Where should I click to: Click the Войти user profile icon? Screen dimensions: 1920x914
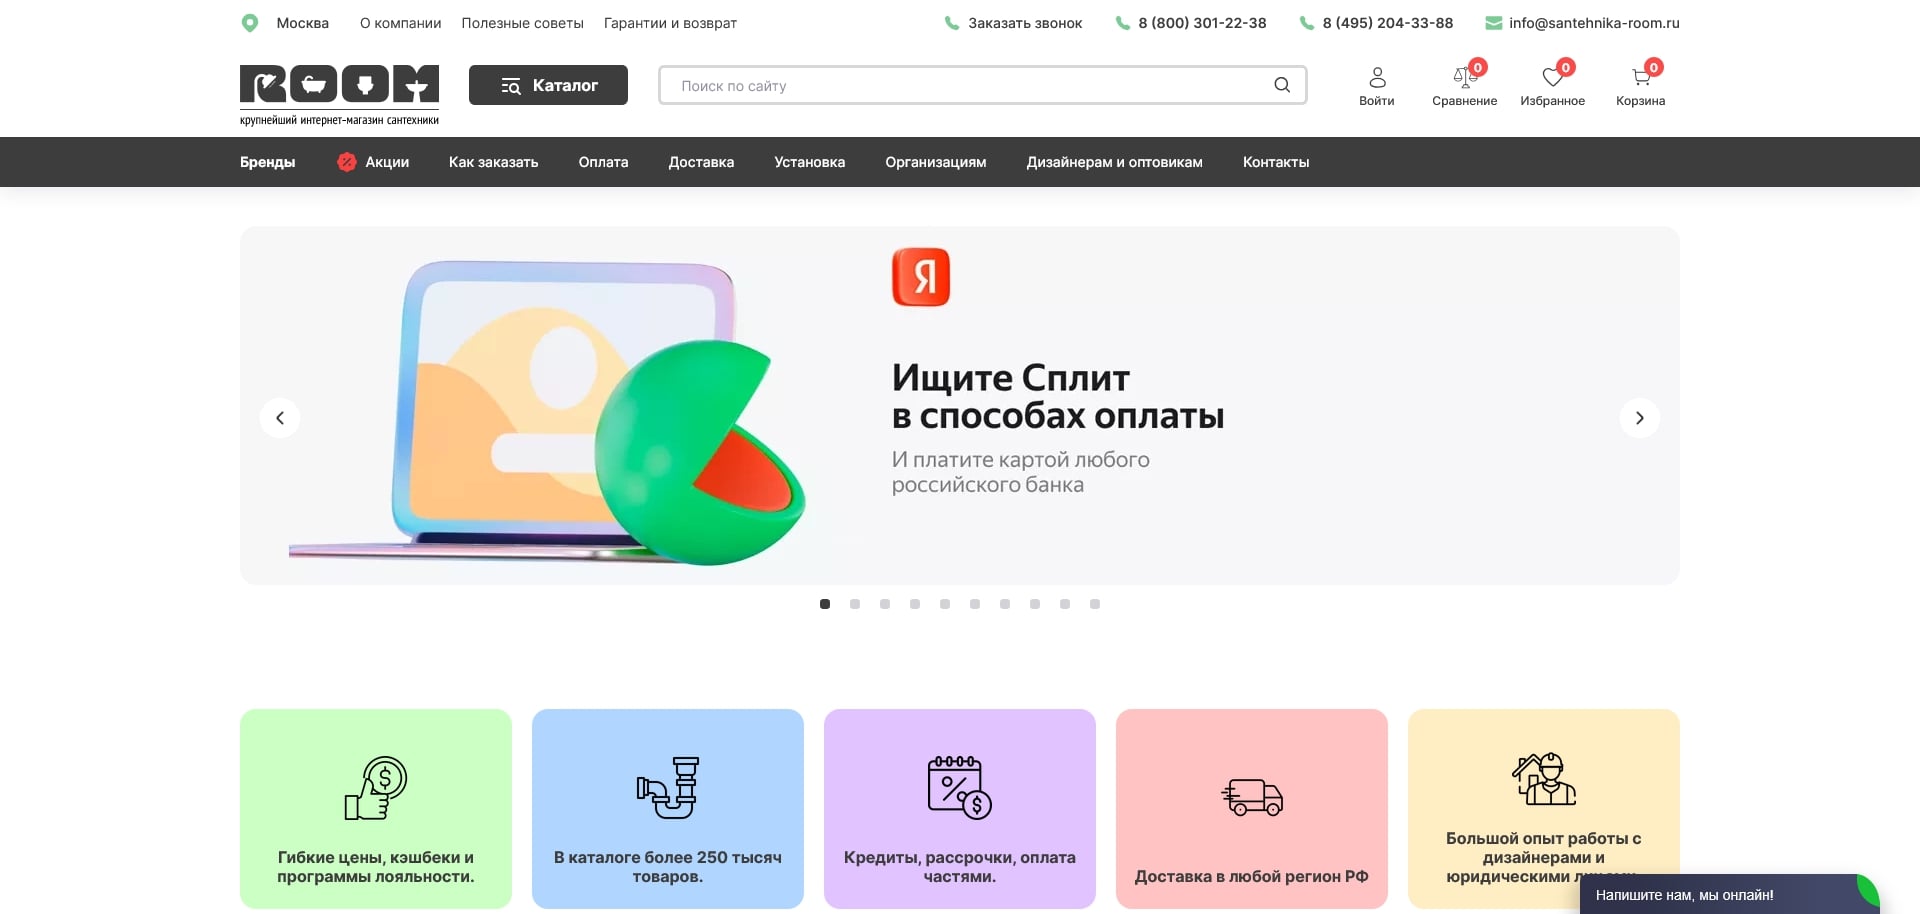pyautogui.click(x=1376, y=77)
